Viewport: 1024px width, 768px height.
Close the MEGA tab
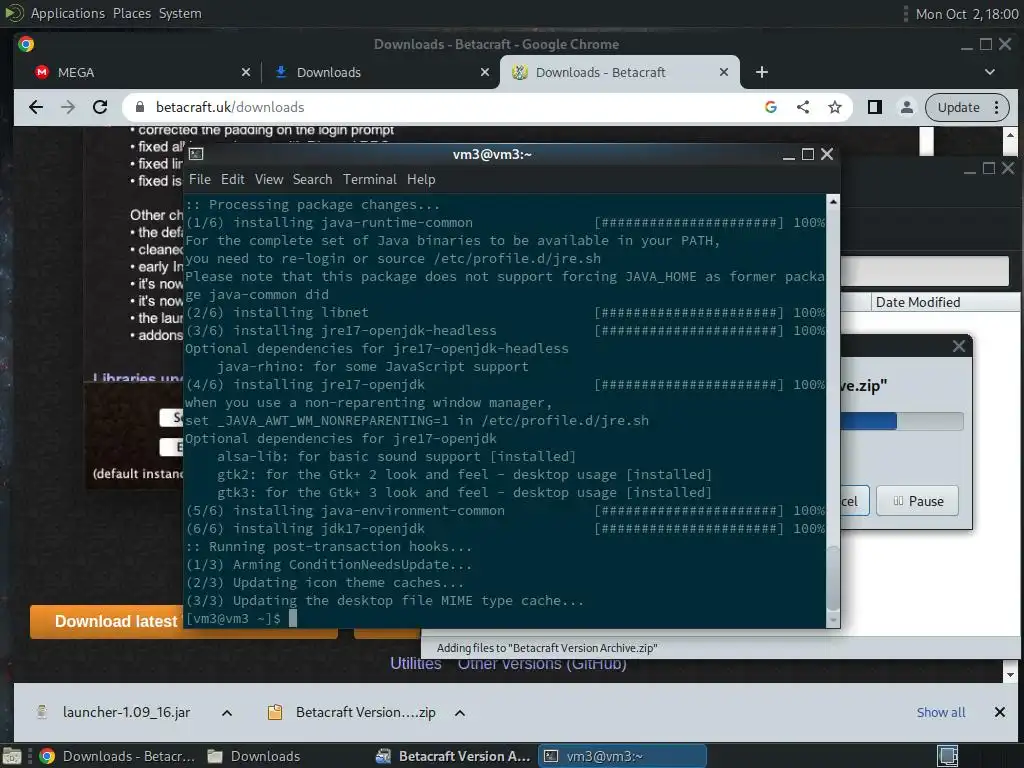[246, 72]
